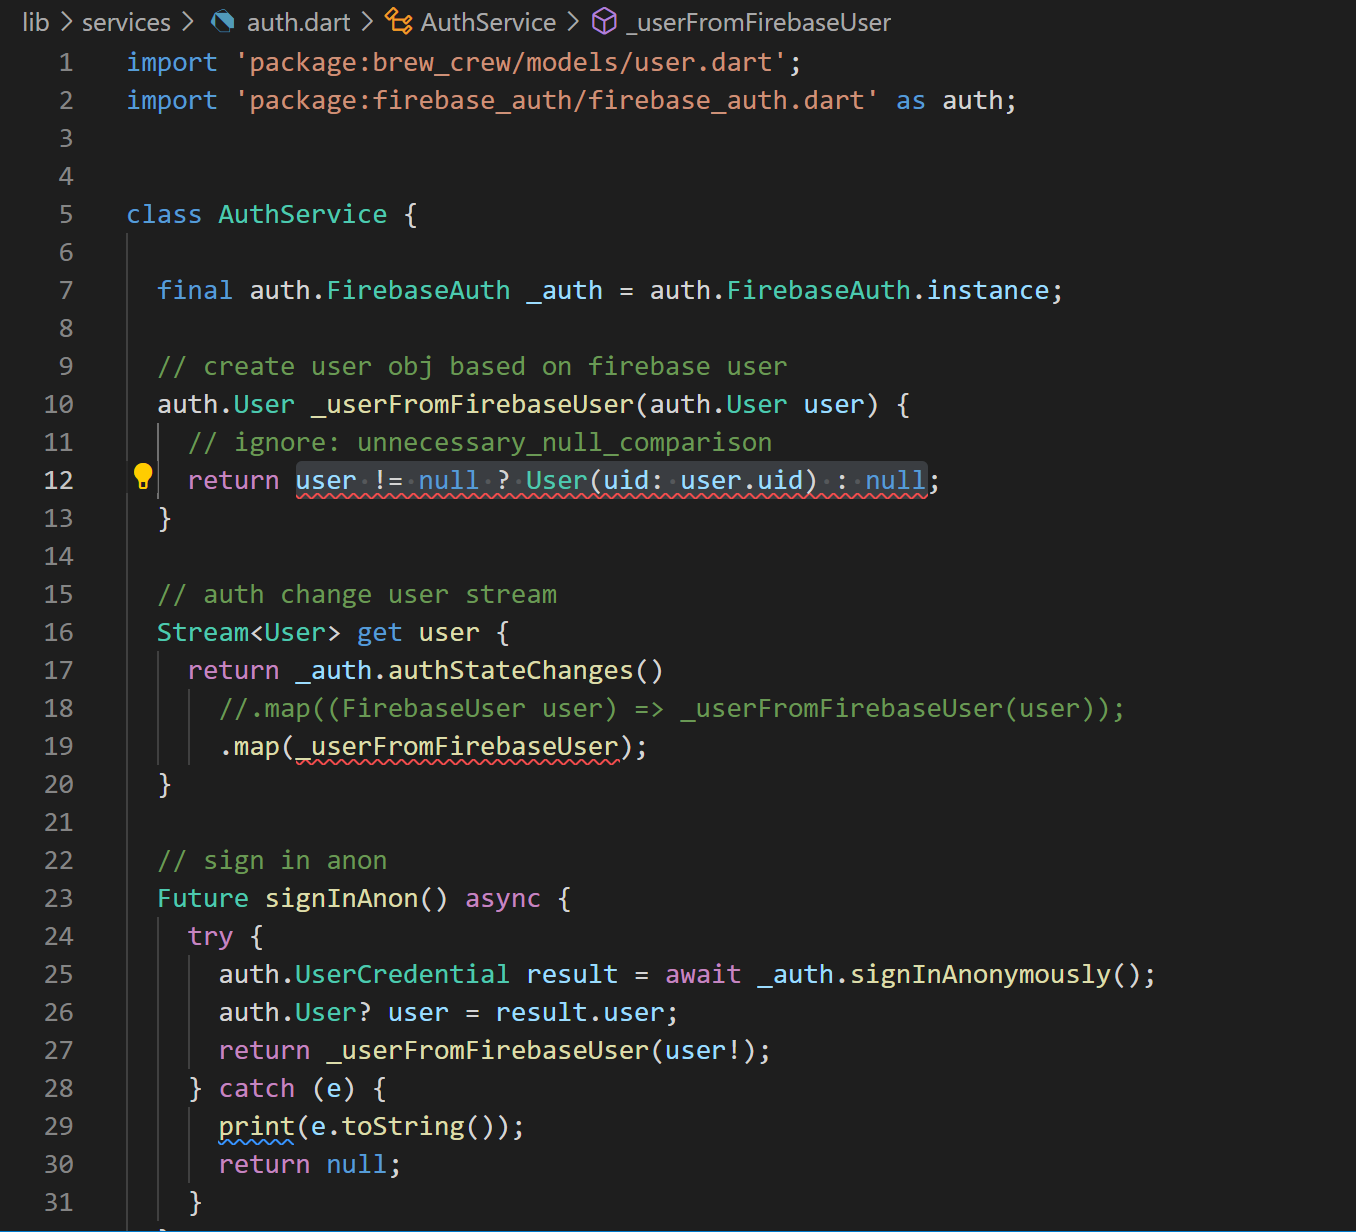Screen dimensions: 1356x1232
Task: Click '_auth' variable declaration on line 7
Action: pos(565,290)
